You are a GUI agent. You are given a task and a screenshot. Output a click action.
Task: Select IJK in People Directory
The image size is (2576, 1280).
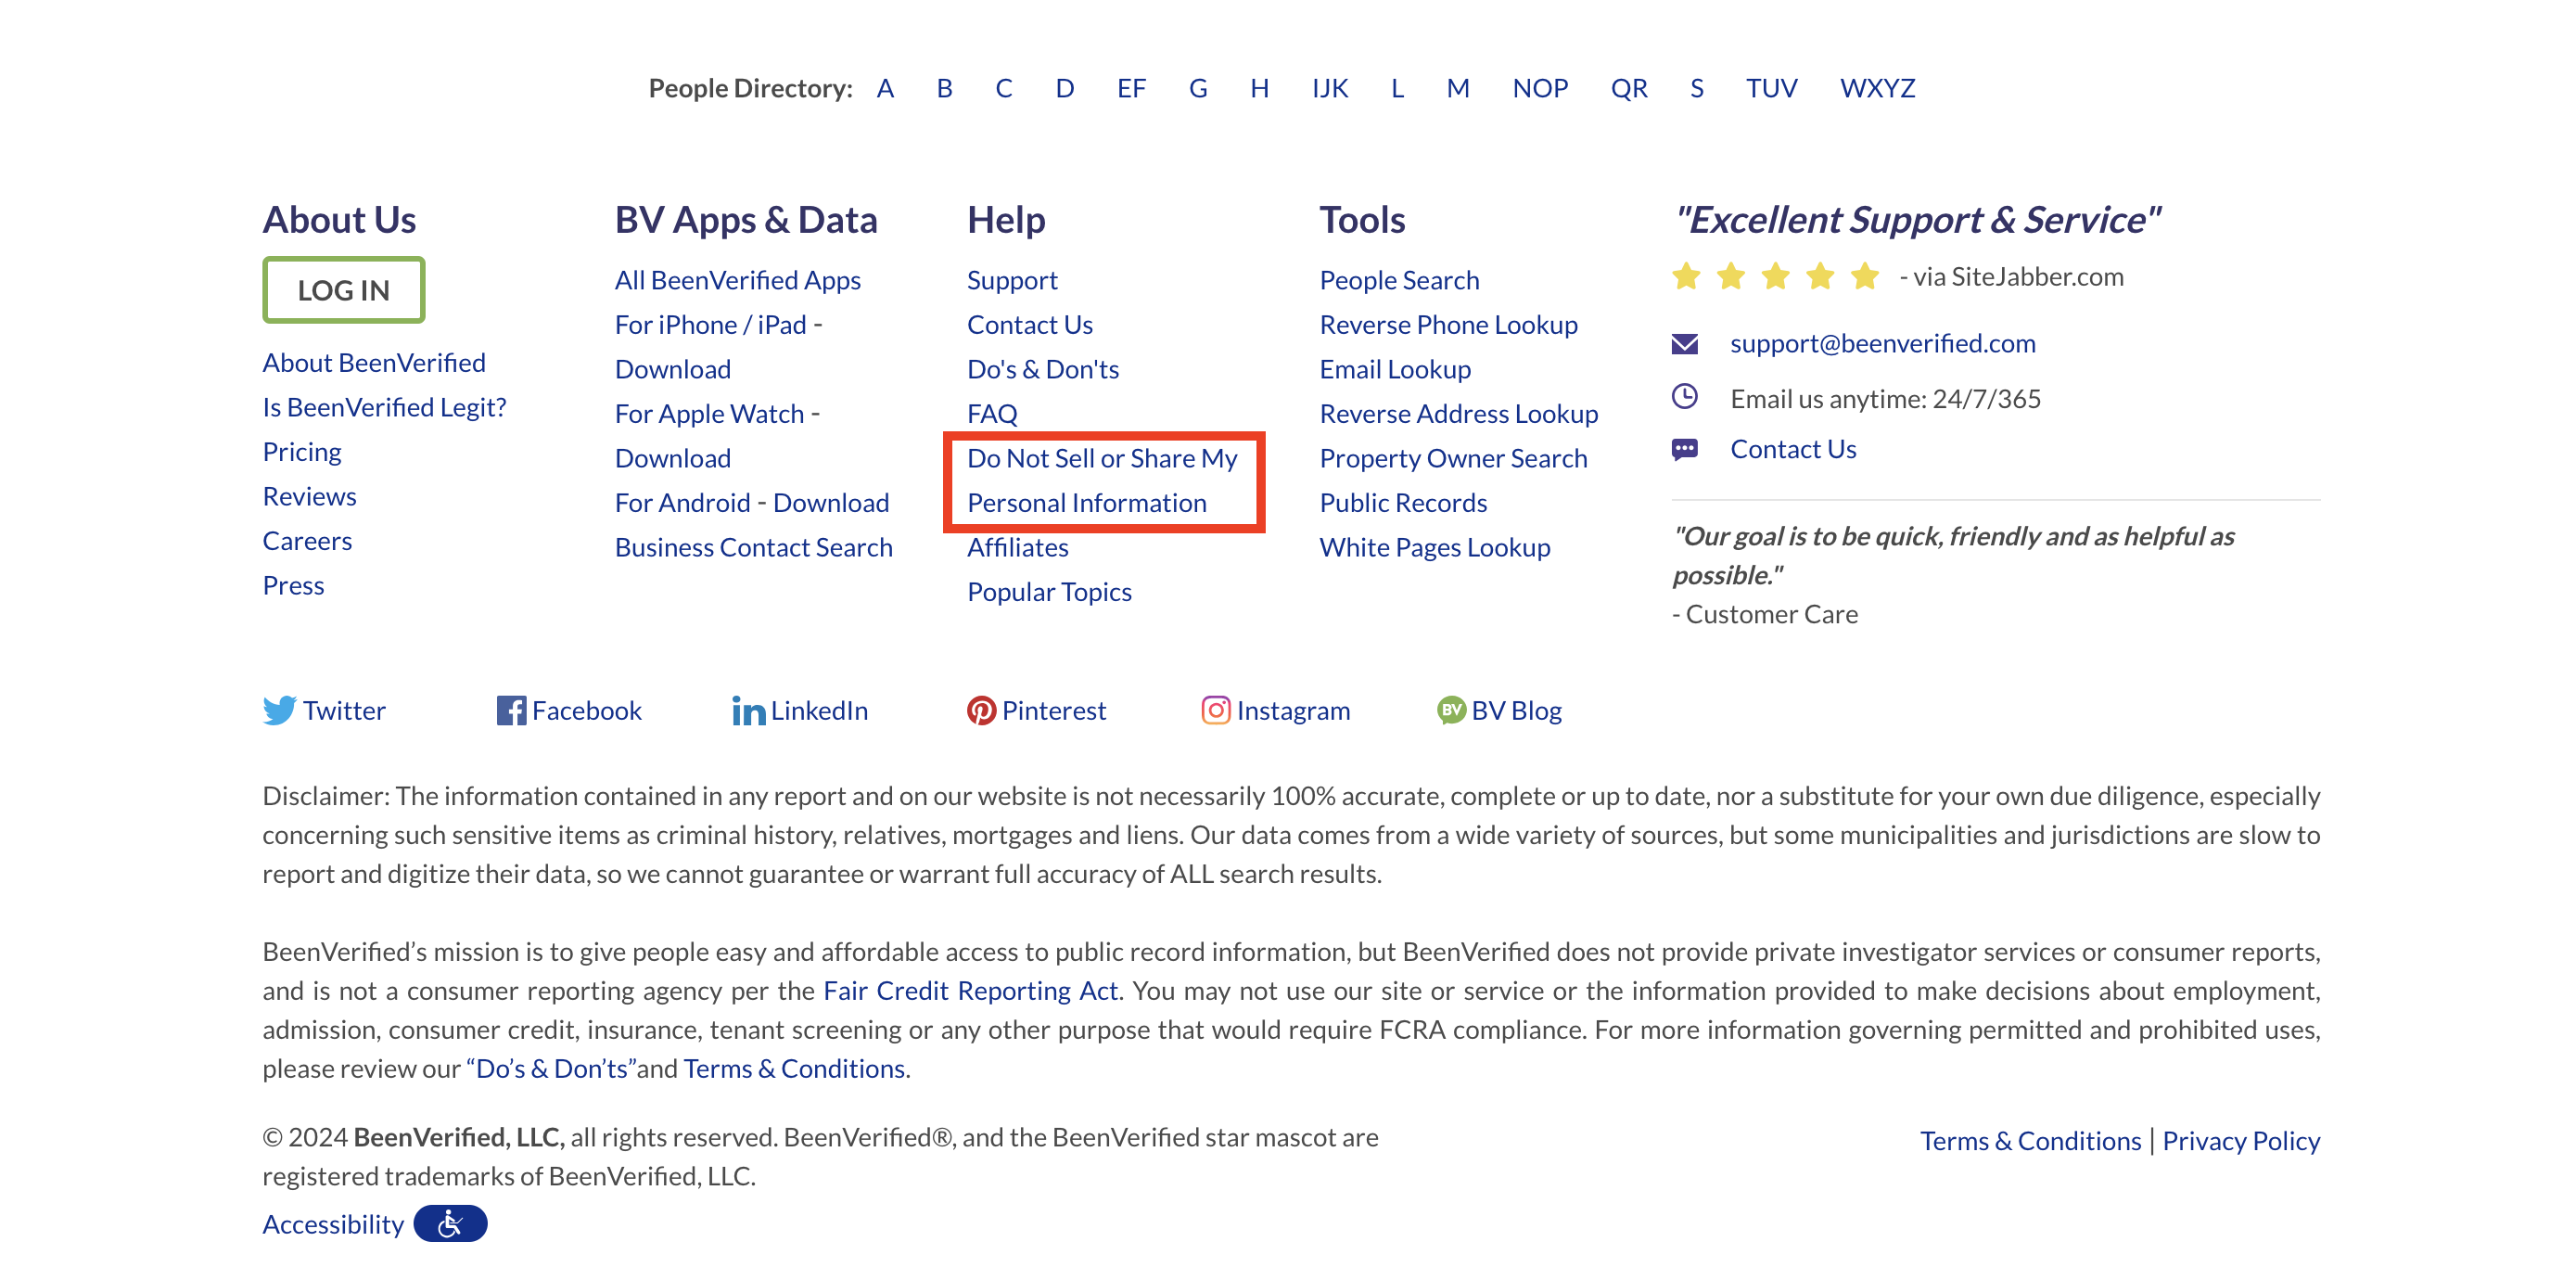tap(1330, 88)
